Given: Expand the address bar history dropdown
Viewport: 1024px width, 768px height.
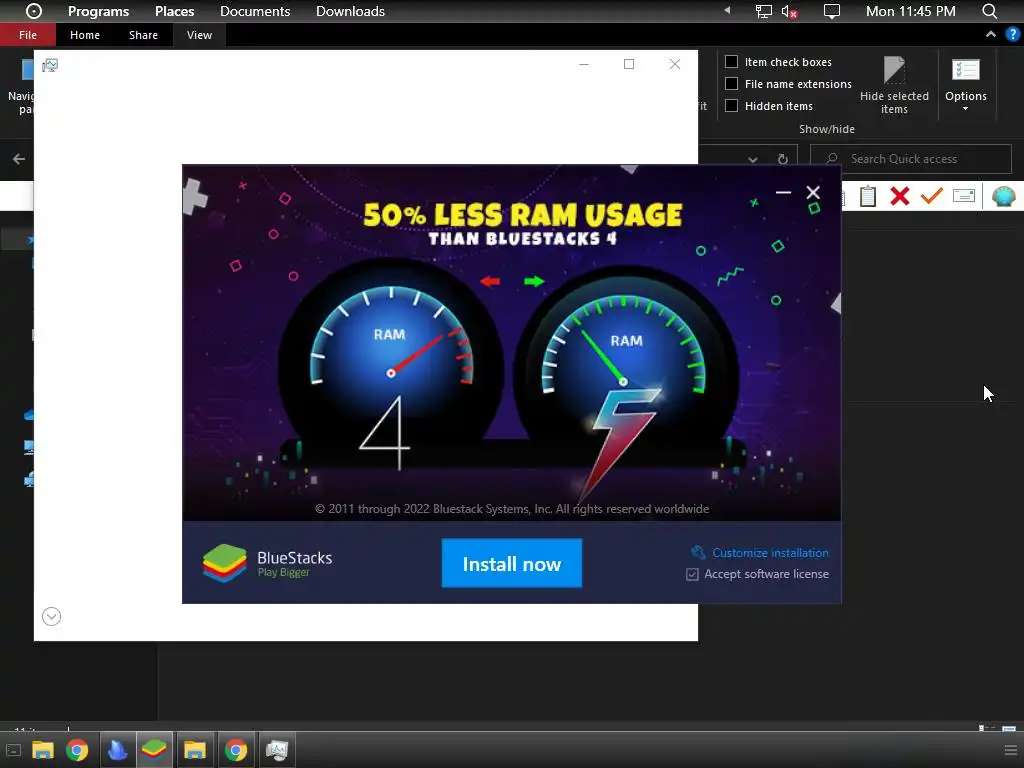Looking at the screenshot, I should 753,159.
